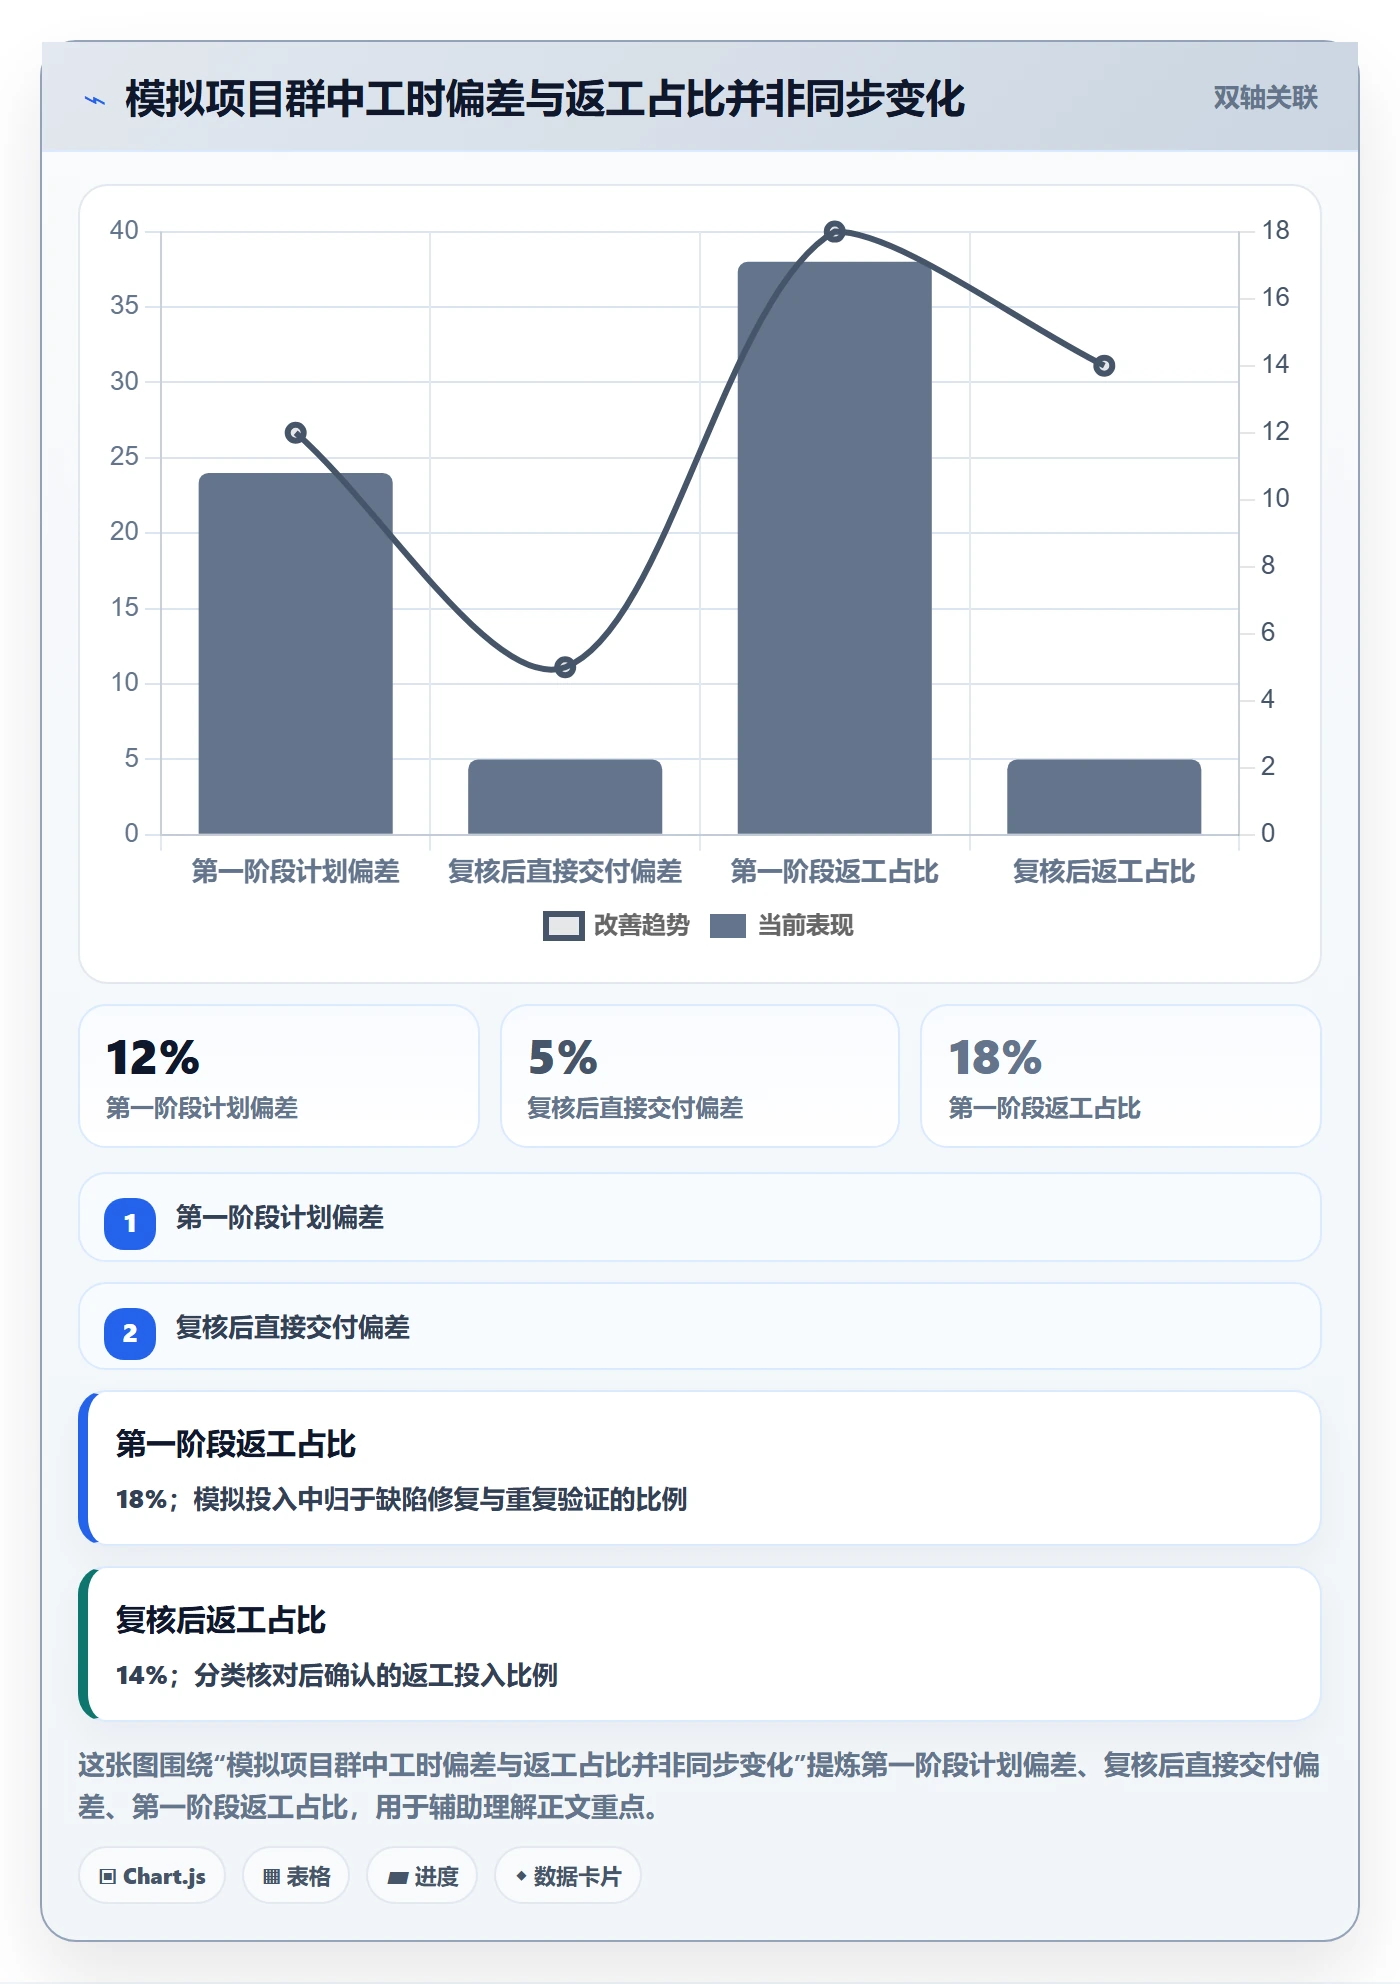This screenshot has height=1984, width=1400.
Task: Click the 双轴关联 tag in the header
Action: coord(1265,98)
